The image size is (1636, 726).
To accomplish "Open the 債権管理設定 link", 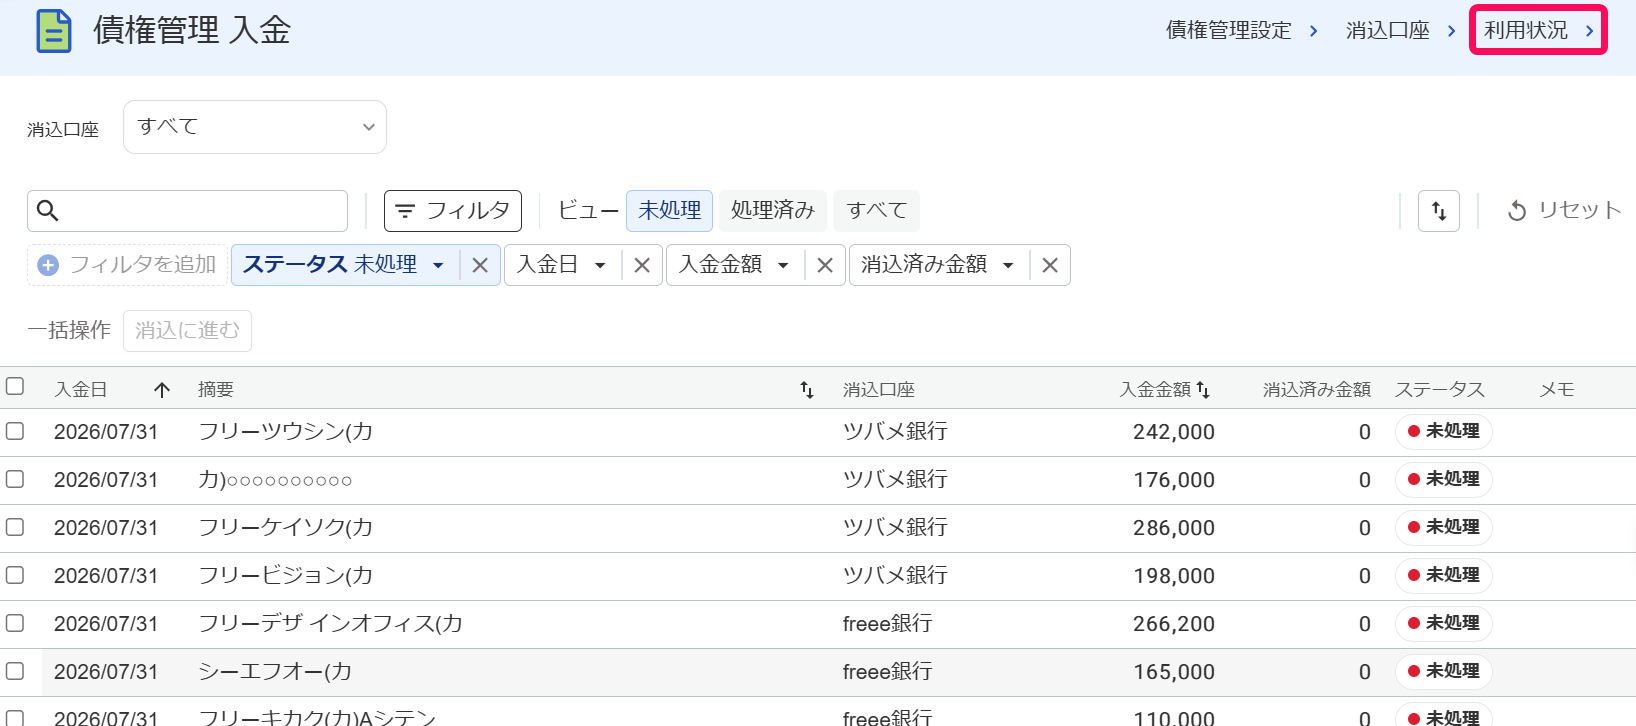I will [1229, 31].
